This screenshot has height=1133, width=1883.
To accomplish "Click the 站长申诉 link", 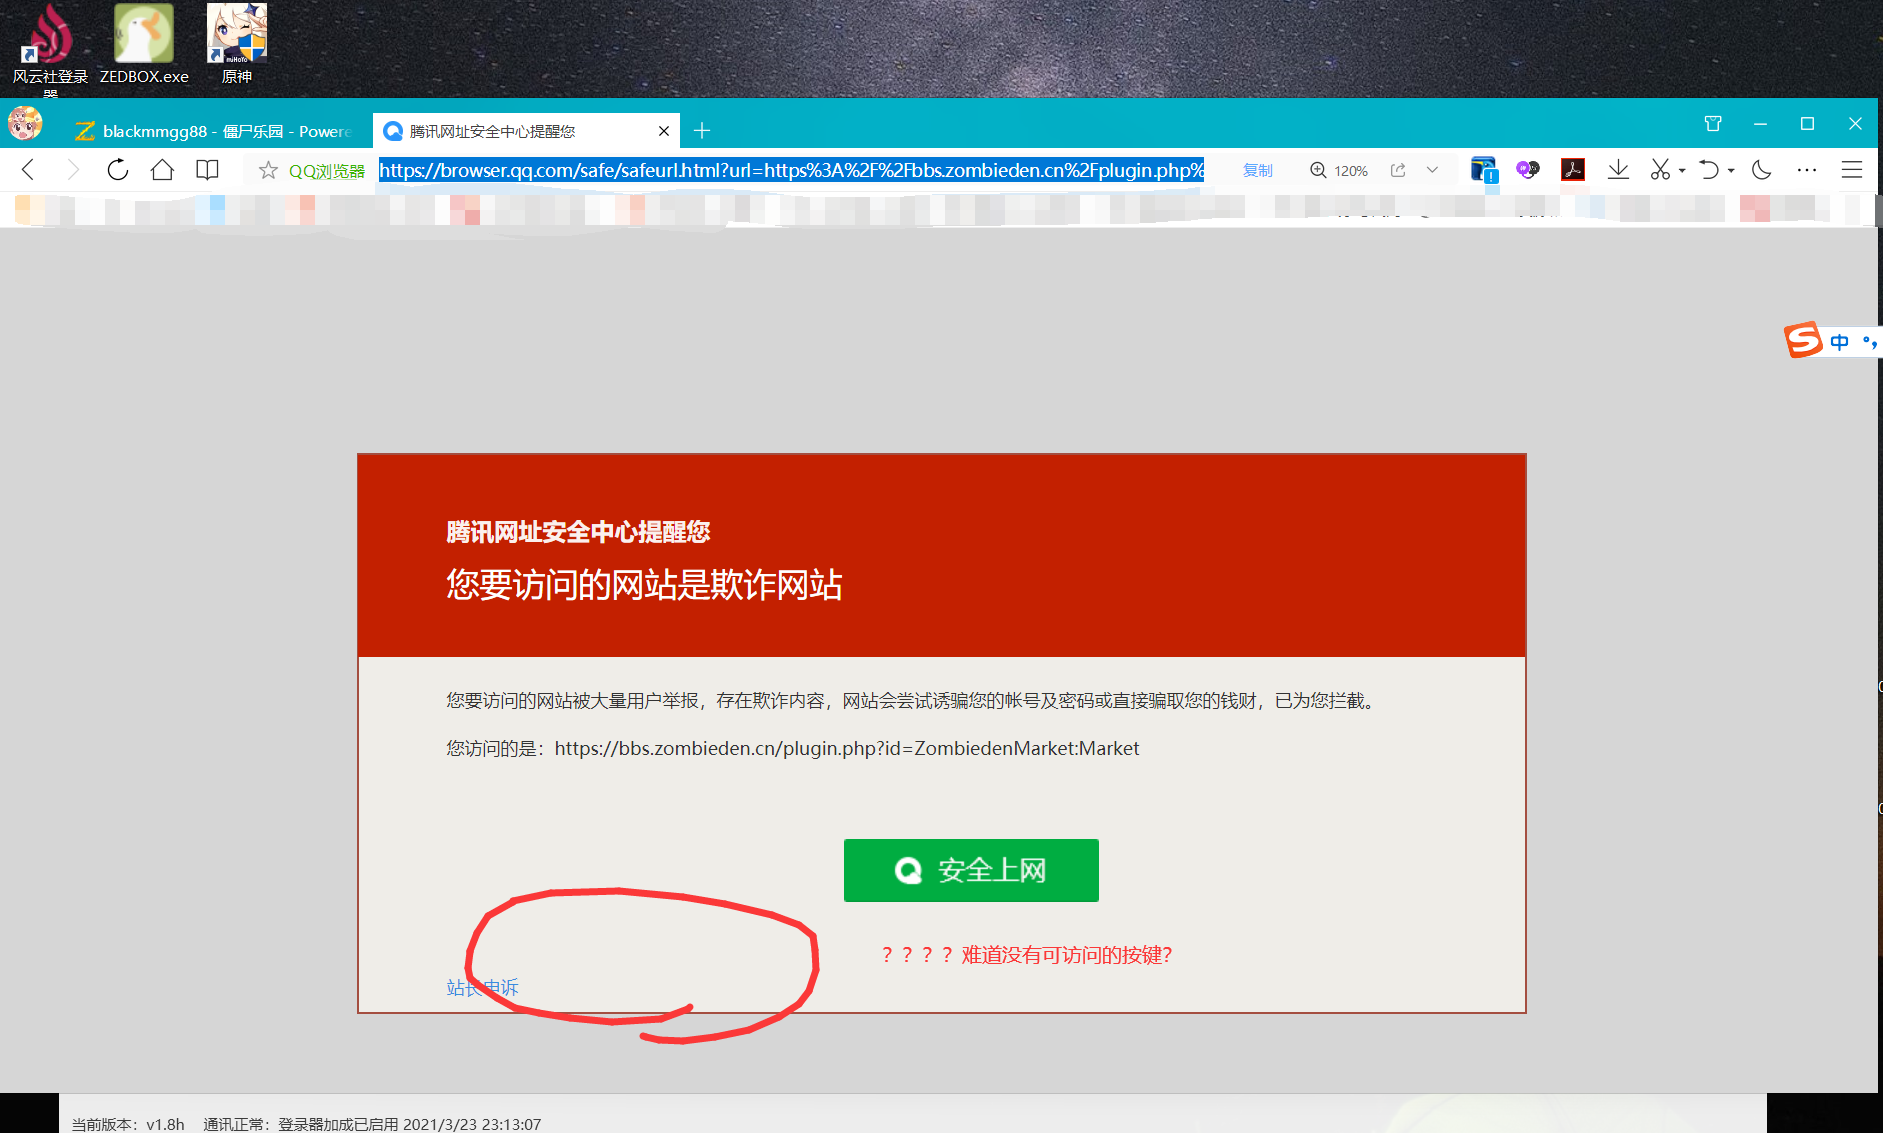I will point(482,988).
